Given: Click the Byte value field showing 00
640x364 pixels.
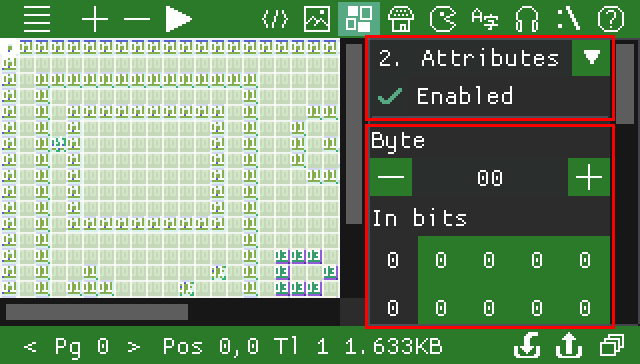Looking at the screenshot, I should tap(490, 178).
